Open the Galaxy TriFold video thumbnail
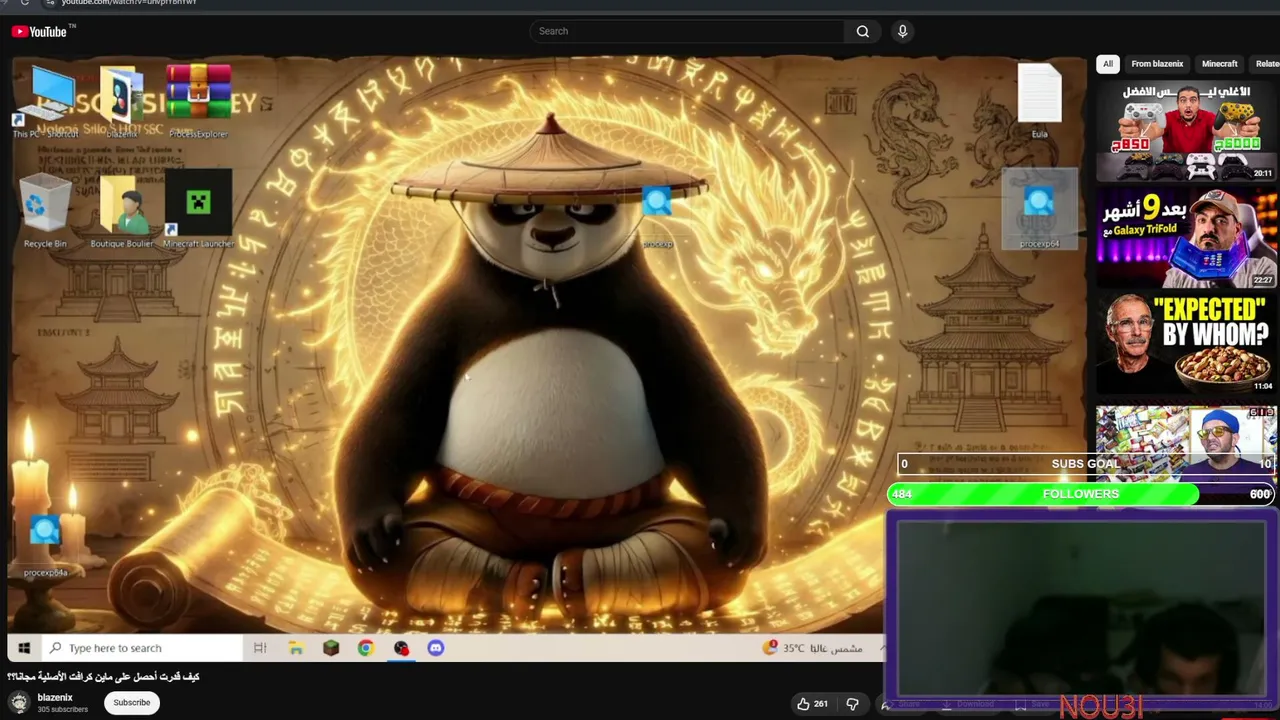 [x=1186, y=237]
